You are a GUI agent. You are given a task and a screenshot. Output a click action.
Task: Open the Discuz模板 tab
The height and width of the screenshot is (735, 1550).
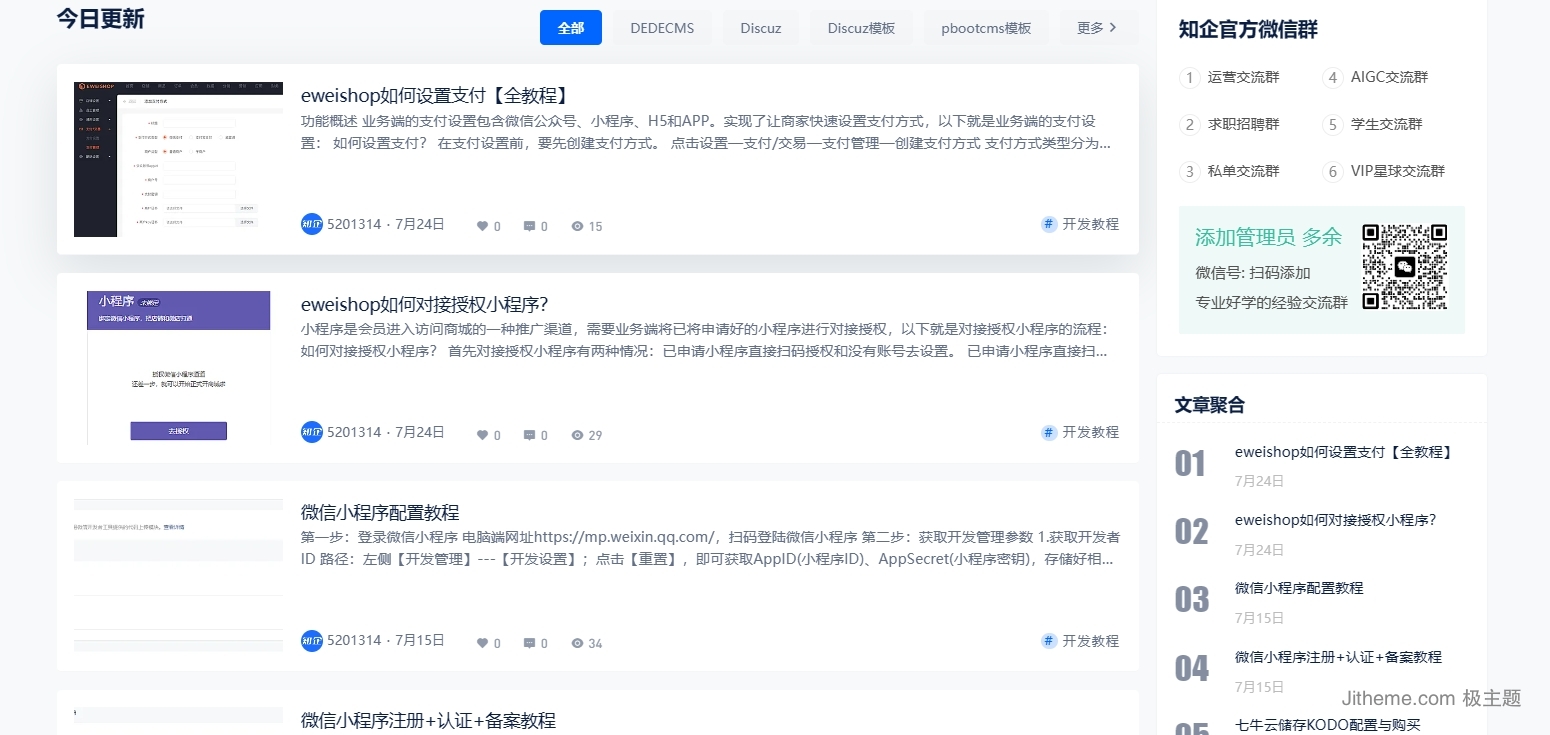(x=861, y=28)
